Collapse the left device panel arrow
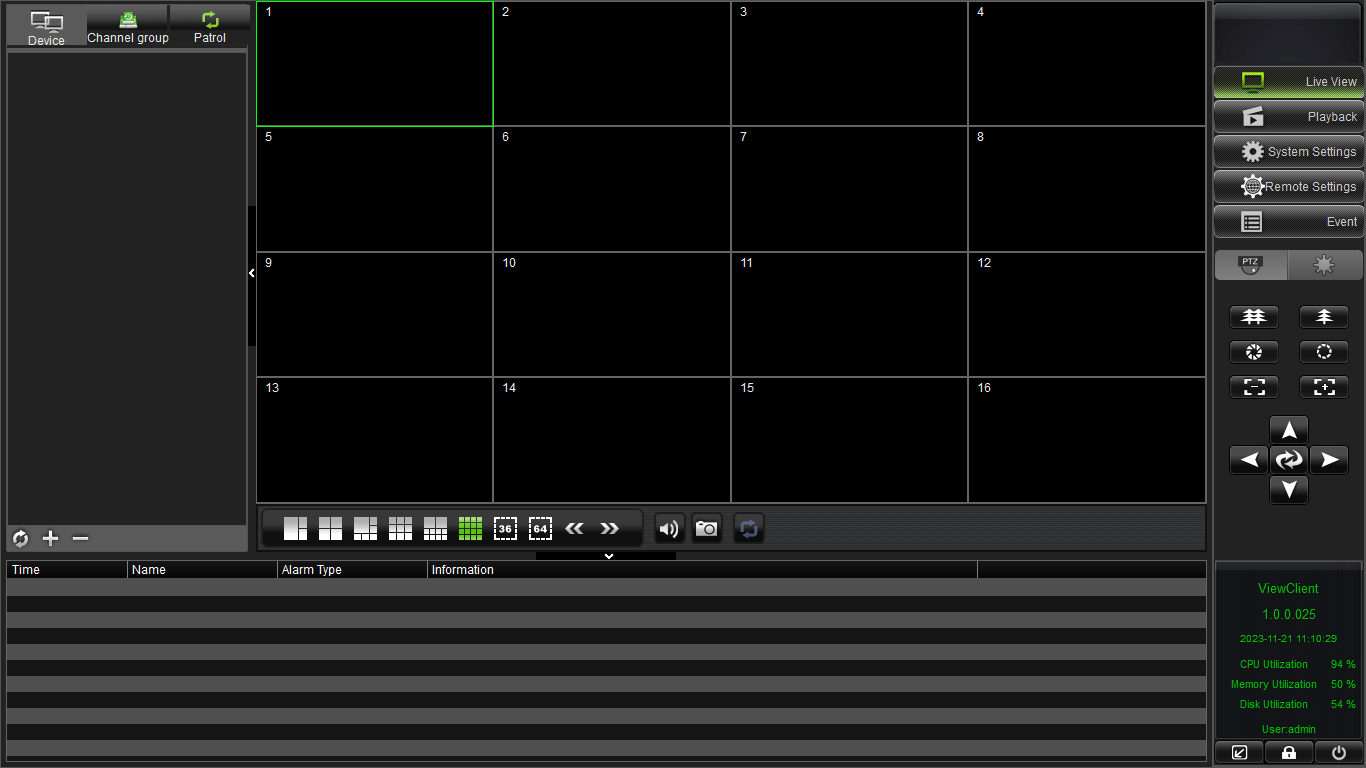 click(x=252, y=273)
